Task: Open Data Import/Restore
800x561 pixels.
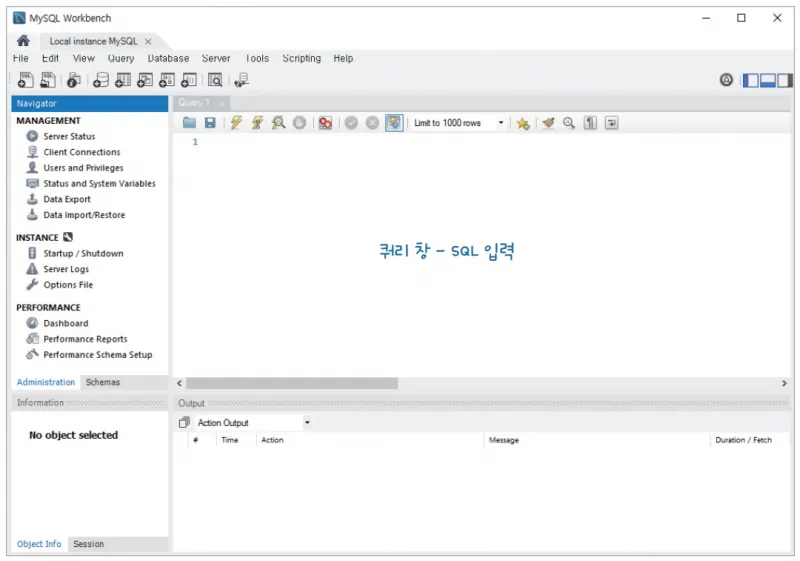Action: (x=84, y=215)
